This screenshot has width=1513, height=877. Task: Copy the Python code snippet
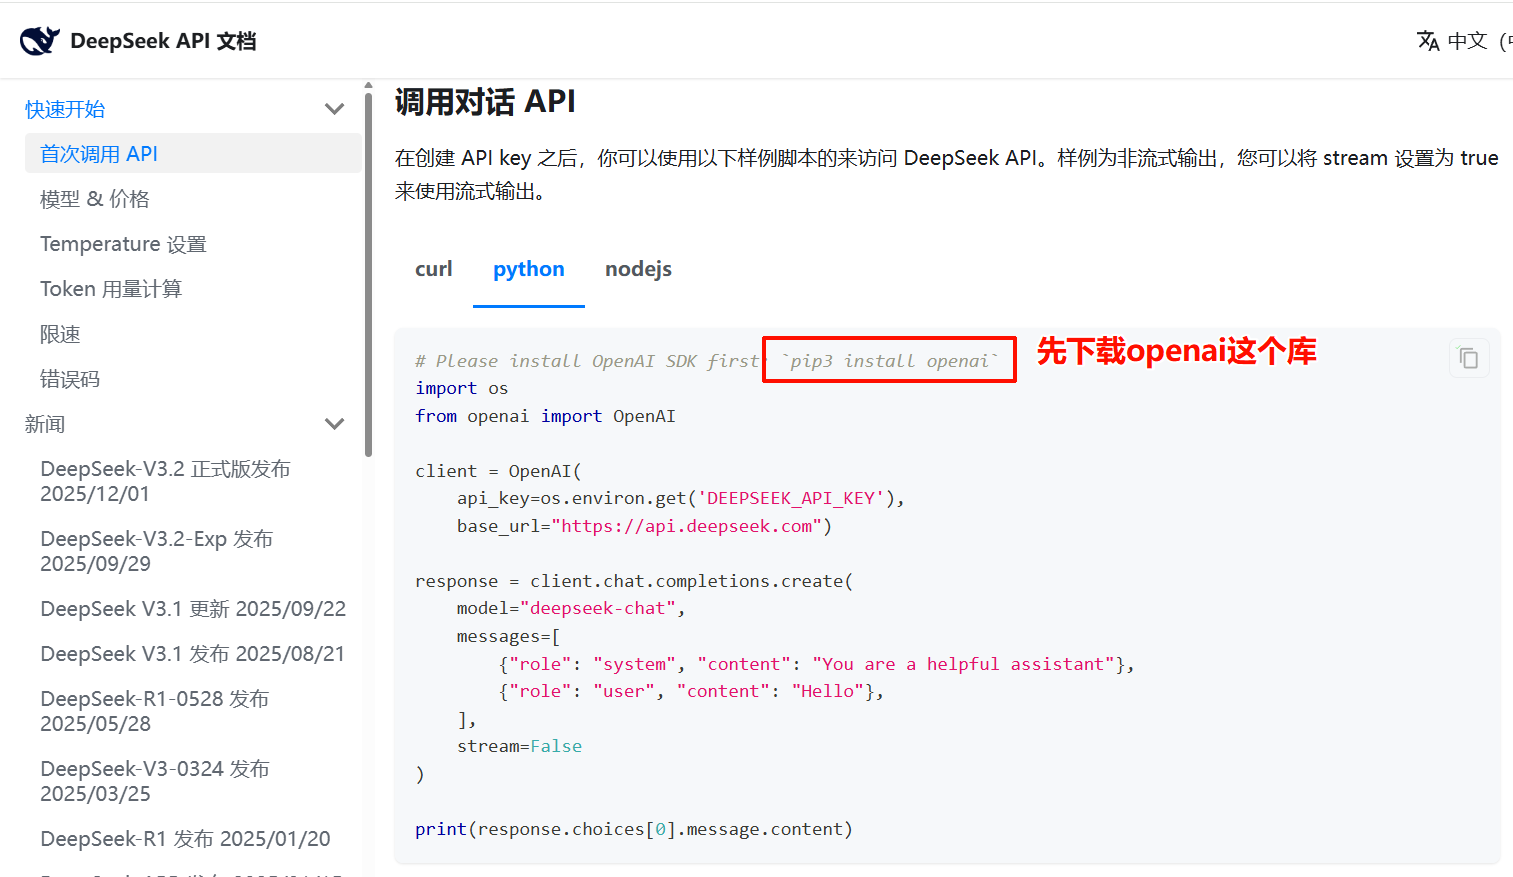tap(1469, 358)
